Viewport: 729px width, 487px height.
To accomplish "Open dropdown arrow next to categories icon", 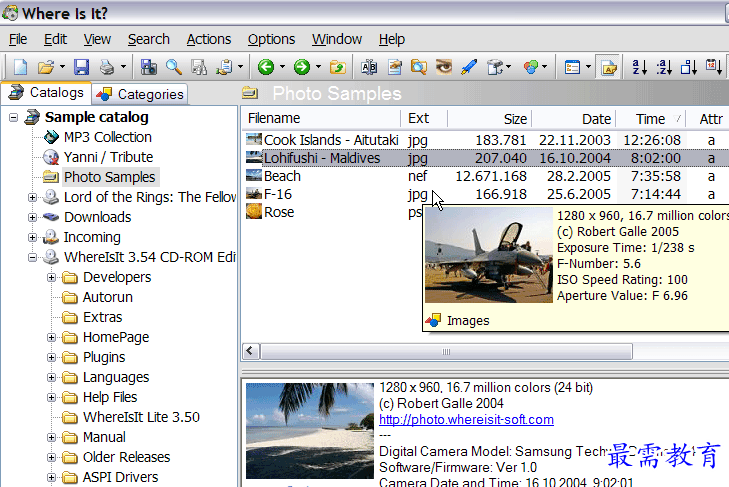I will pos(544,67).
